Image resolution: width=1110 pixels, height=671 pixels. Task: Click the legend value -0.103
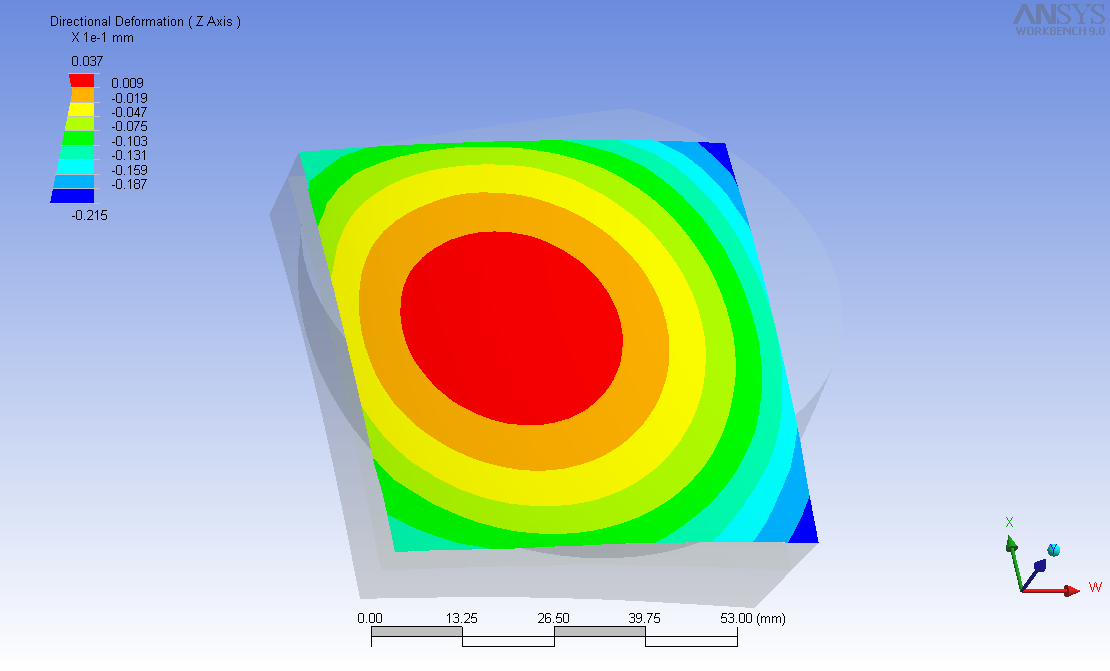pos(130,142)
